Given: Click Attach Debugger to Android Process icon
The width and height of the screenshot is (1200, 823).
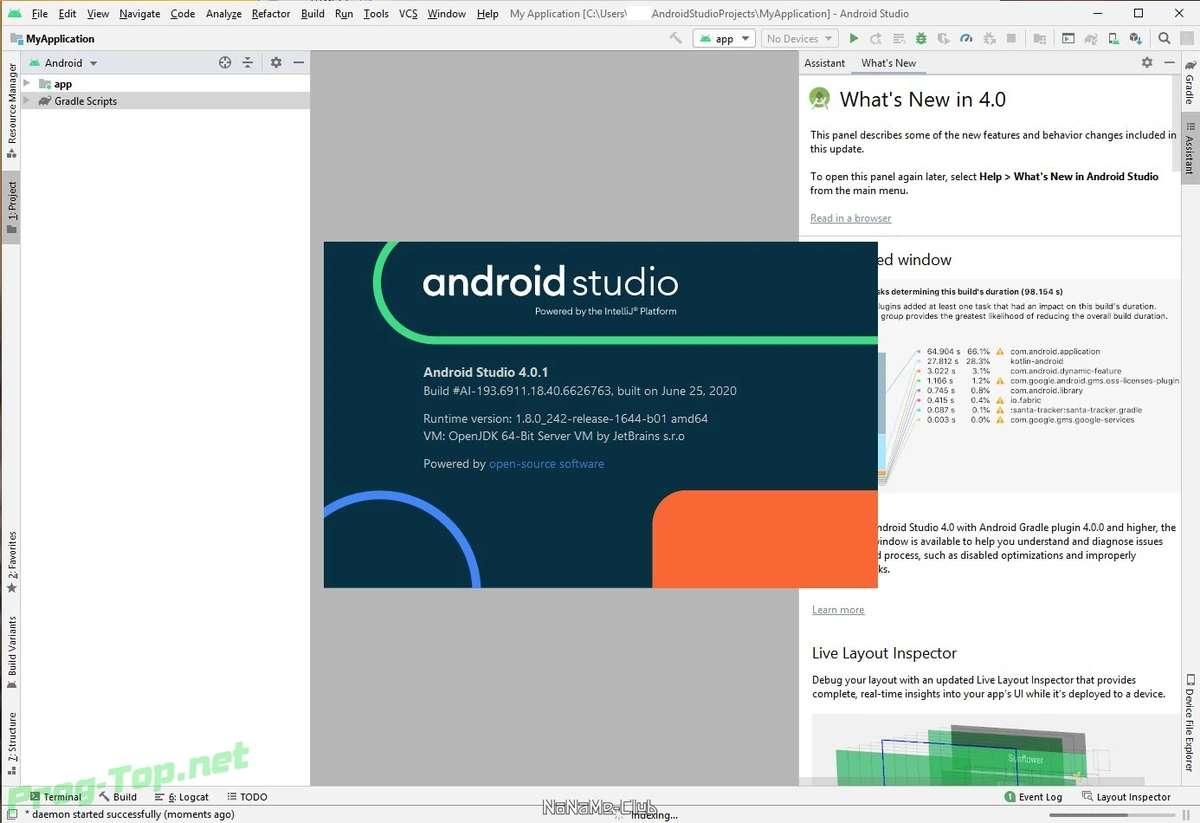Looking at the screenshot, I should click(x=989, y=39).
